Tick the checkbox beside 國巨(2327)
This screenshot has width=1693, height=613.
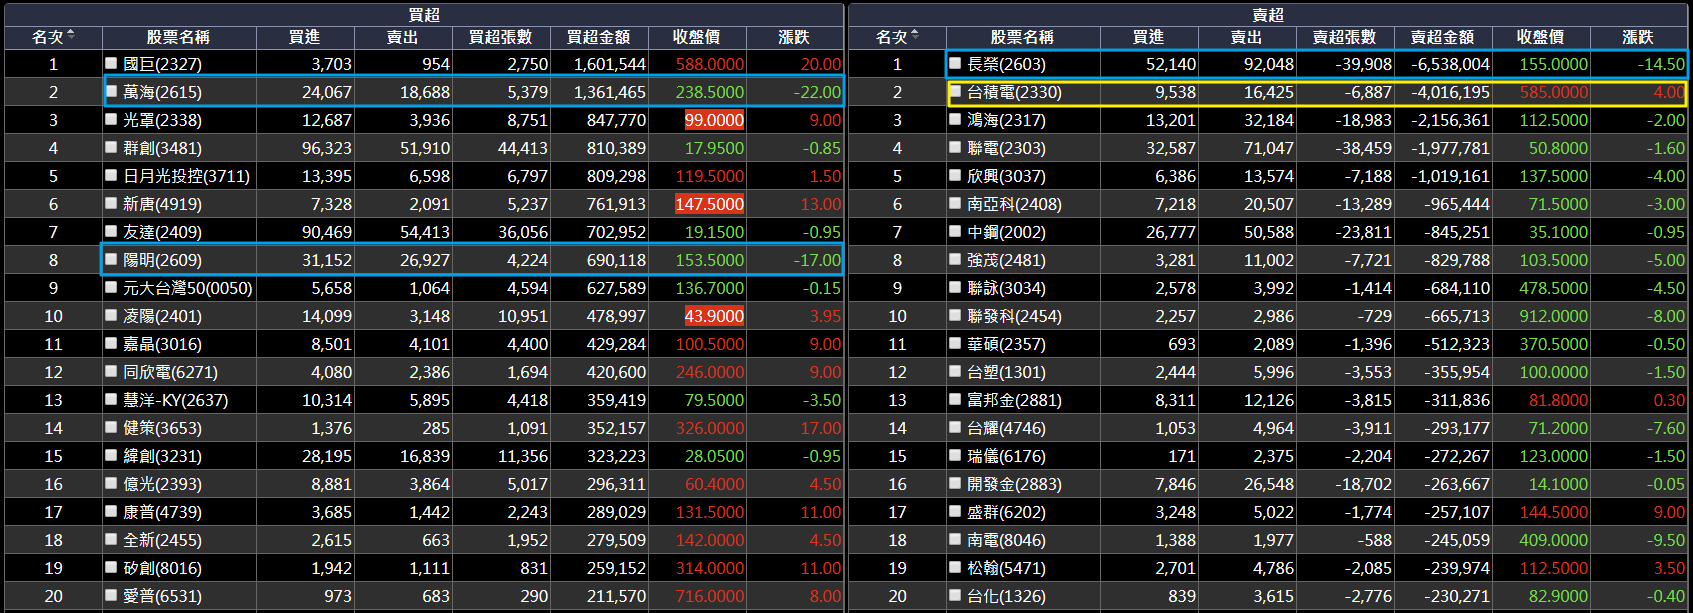112,63
